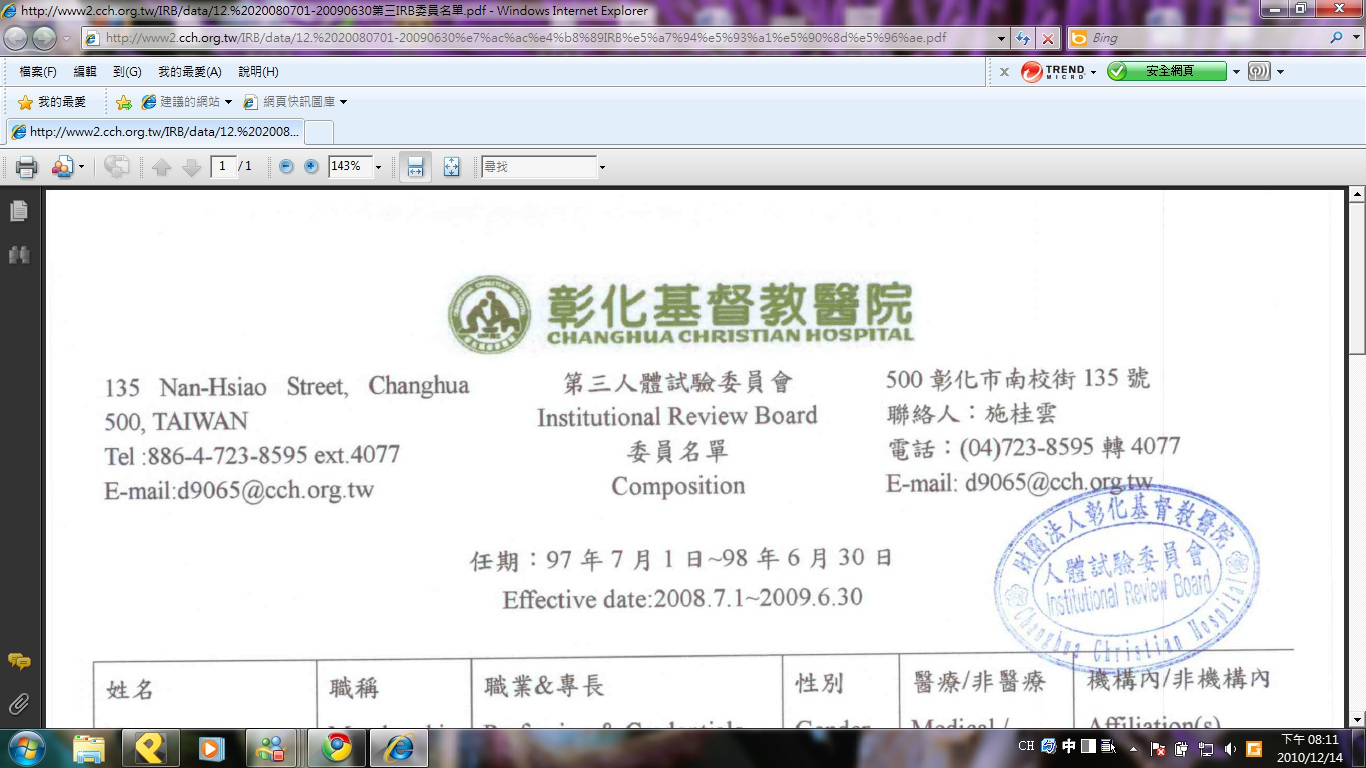Screen dimensions: 1366x768
Task: Expand the recent pages dropdown beside Forward
Action: click(x=67, y=38)
